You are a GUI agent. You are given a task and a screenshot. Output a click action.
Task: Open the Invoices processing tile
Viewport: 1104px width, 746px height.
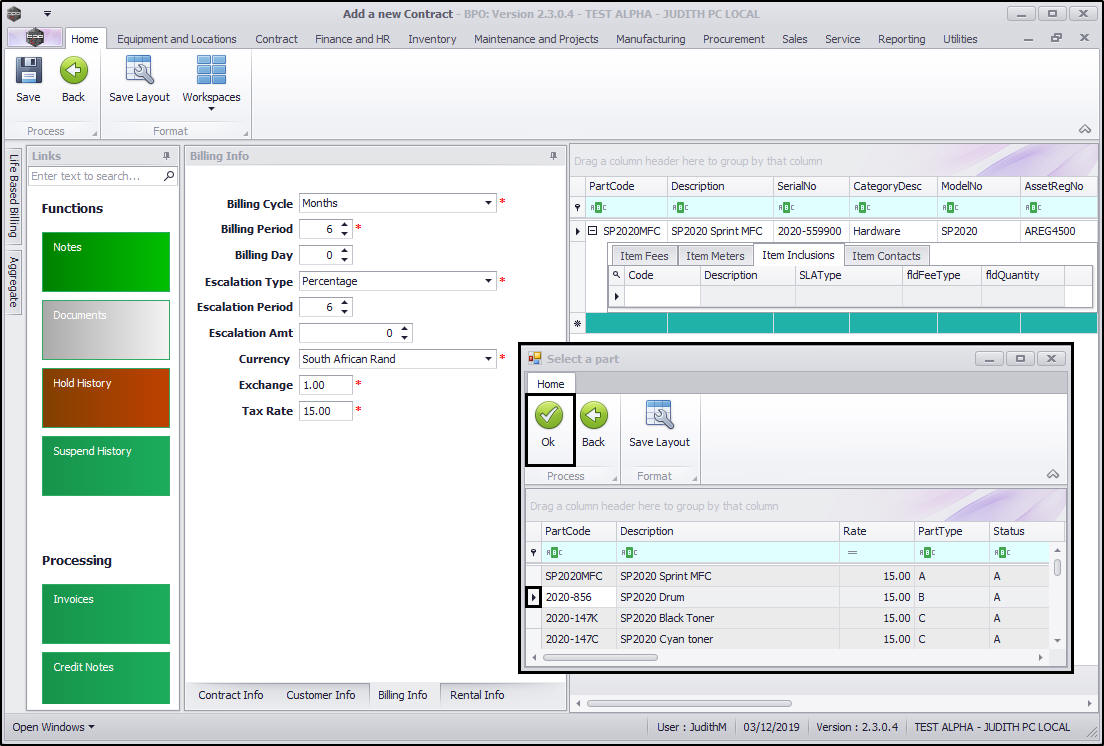105,614
